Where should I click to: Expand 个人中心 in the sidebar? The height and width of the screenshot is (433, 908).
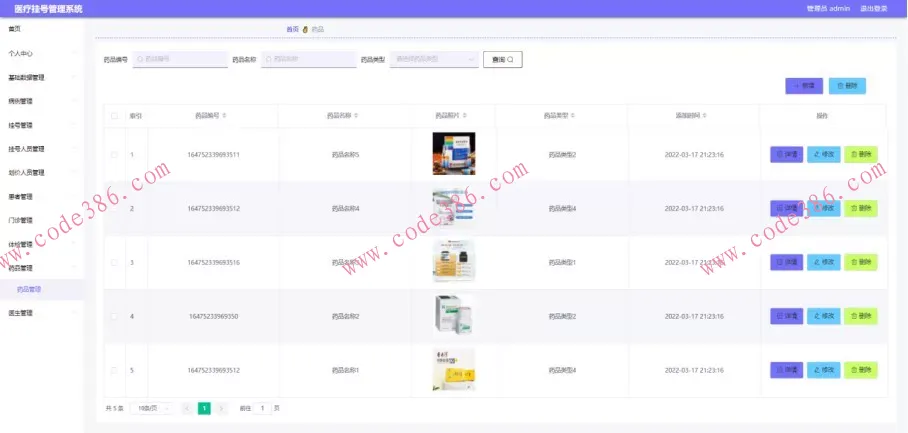point(42,53)
